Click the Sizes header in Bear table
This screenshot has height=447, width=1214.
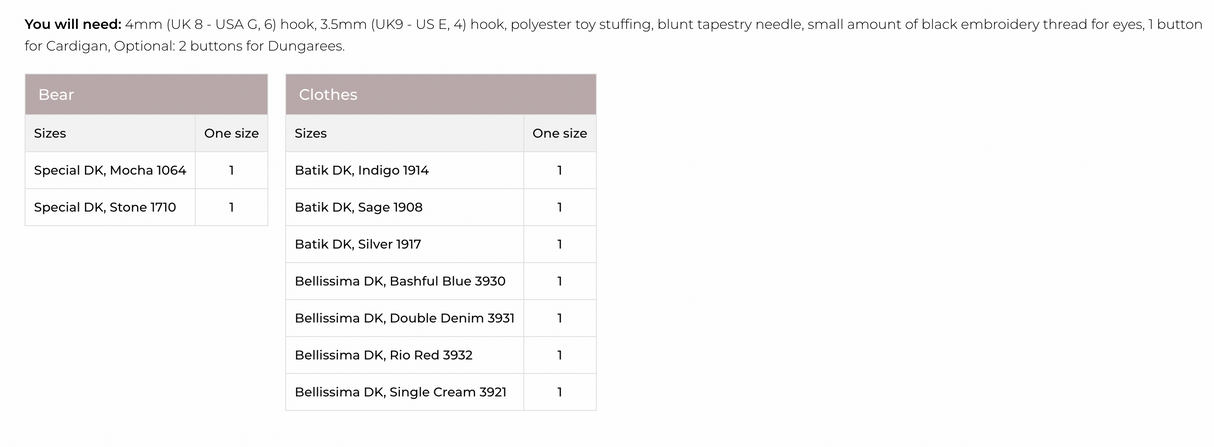click(x=50, y=133)
